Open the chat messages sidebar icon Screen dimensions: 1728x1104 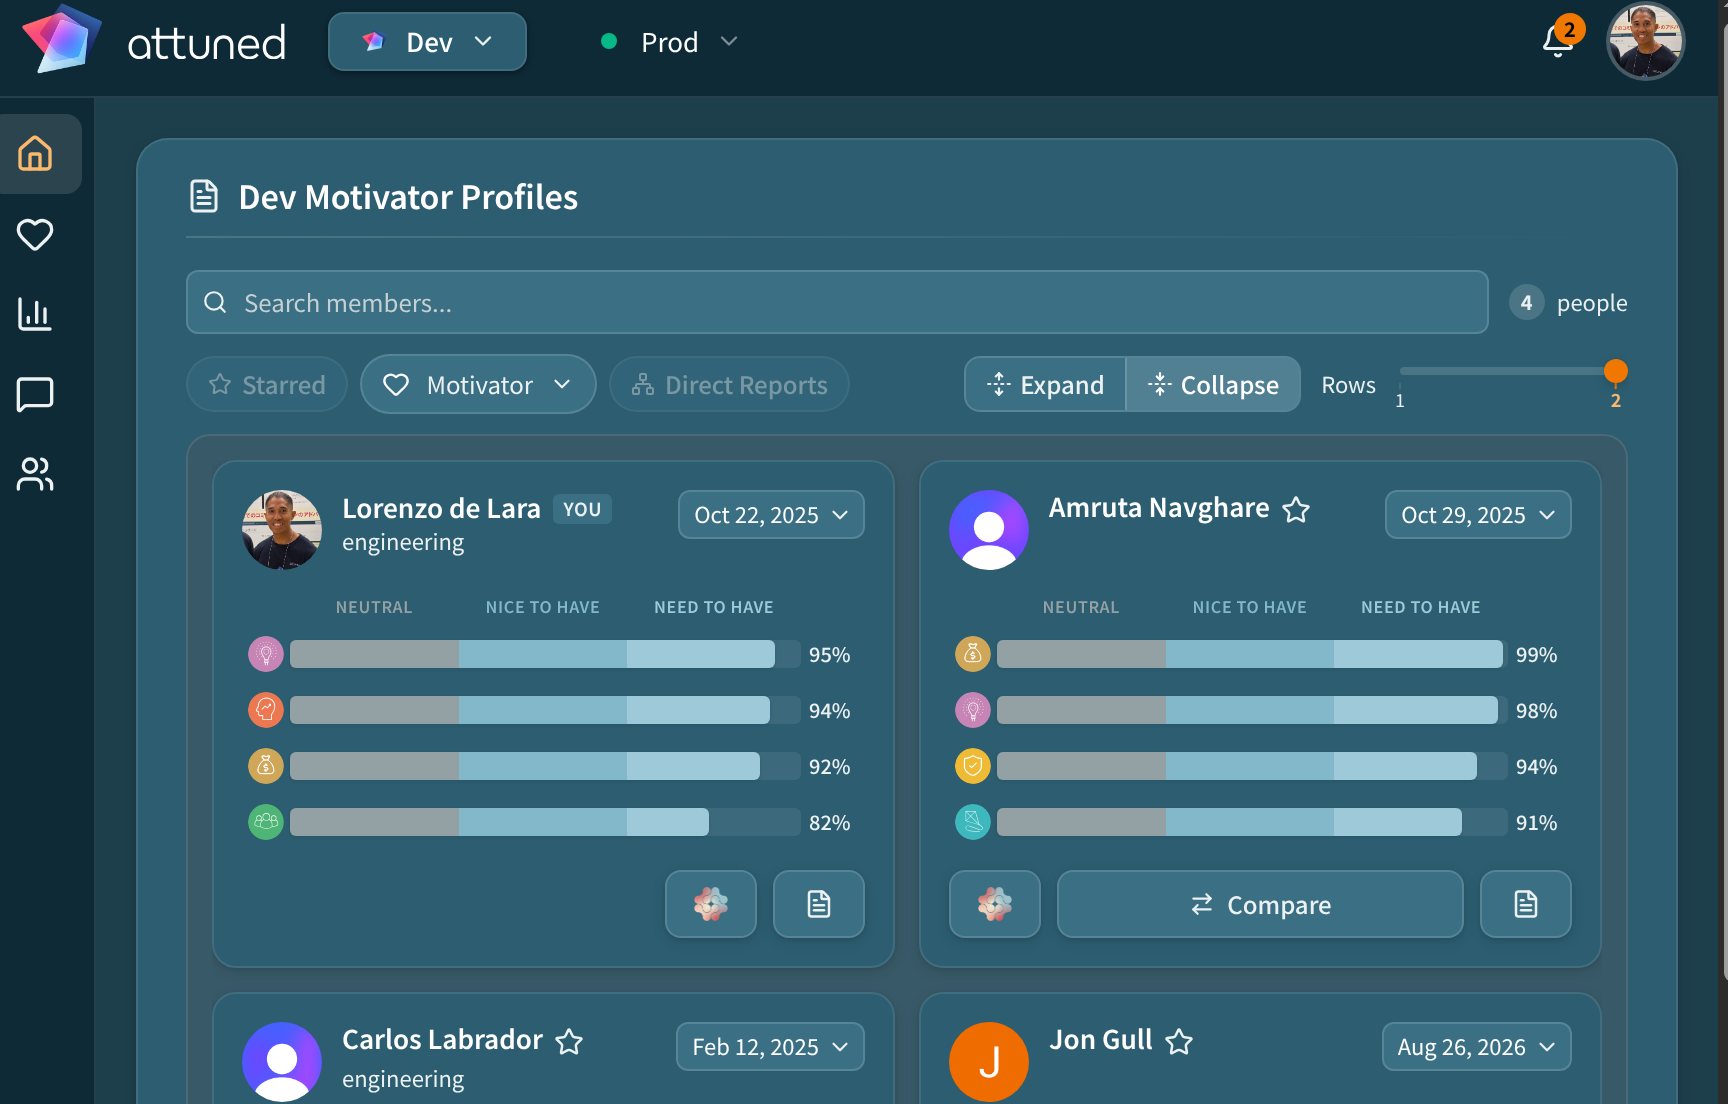click(35, 394)
